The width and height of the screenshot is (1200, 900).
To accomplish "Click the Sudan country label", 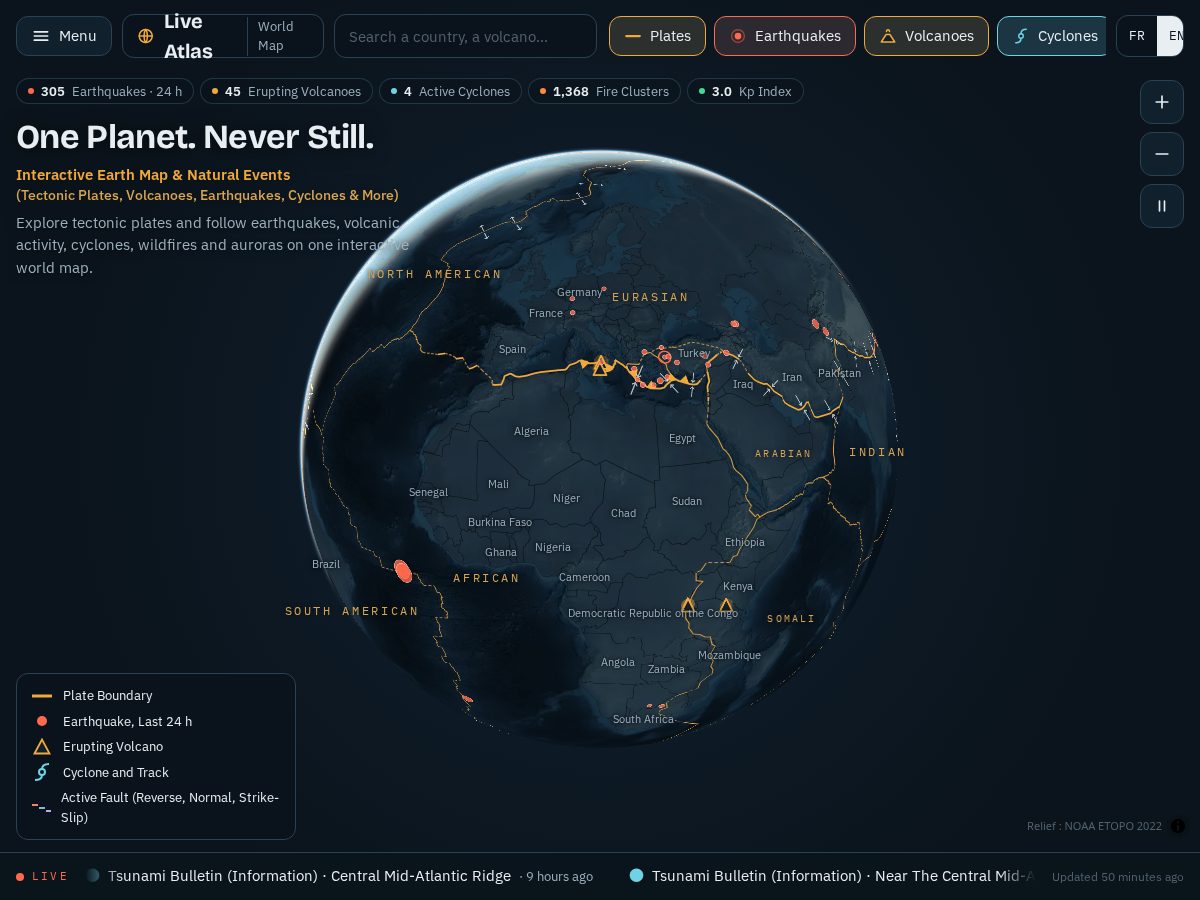I will pyautogui.click(x=687, y=501).
